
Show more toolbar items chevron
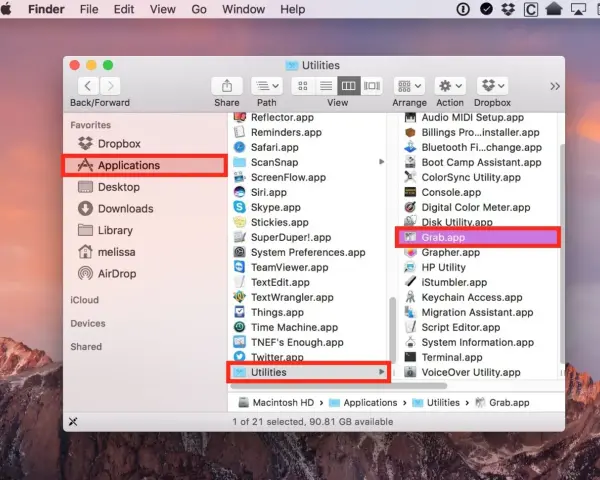(555, 86)
